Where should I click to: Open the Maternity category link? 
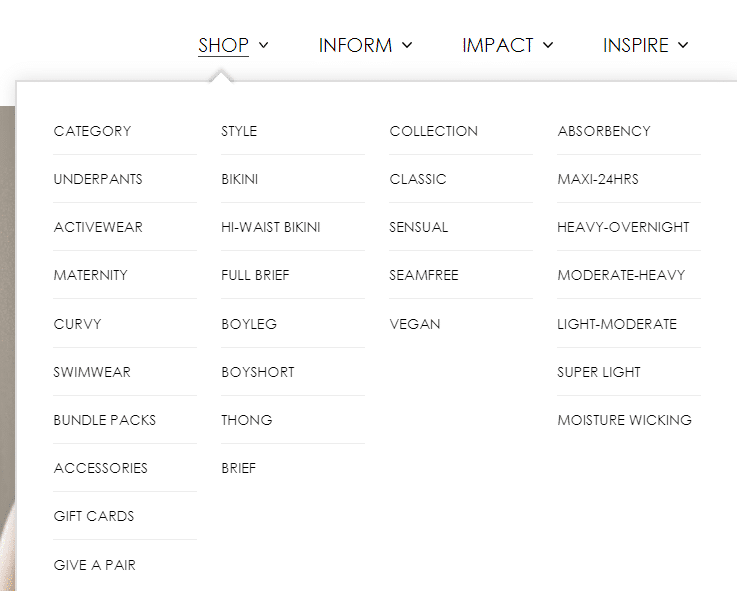click(x=91, y=275)
